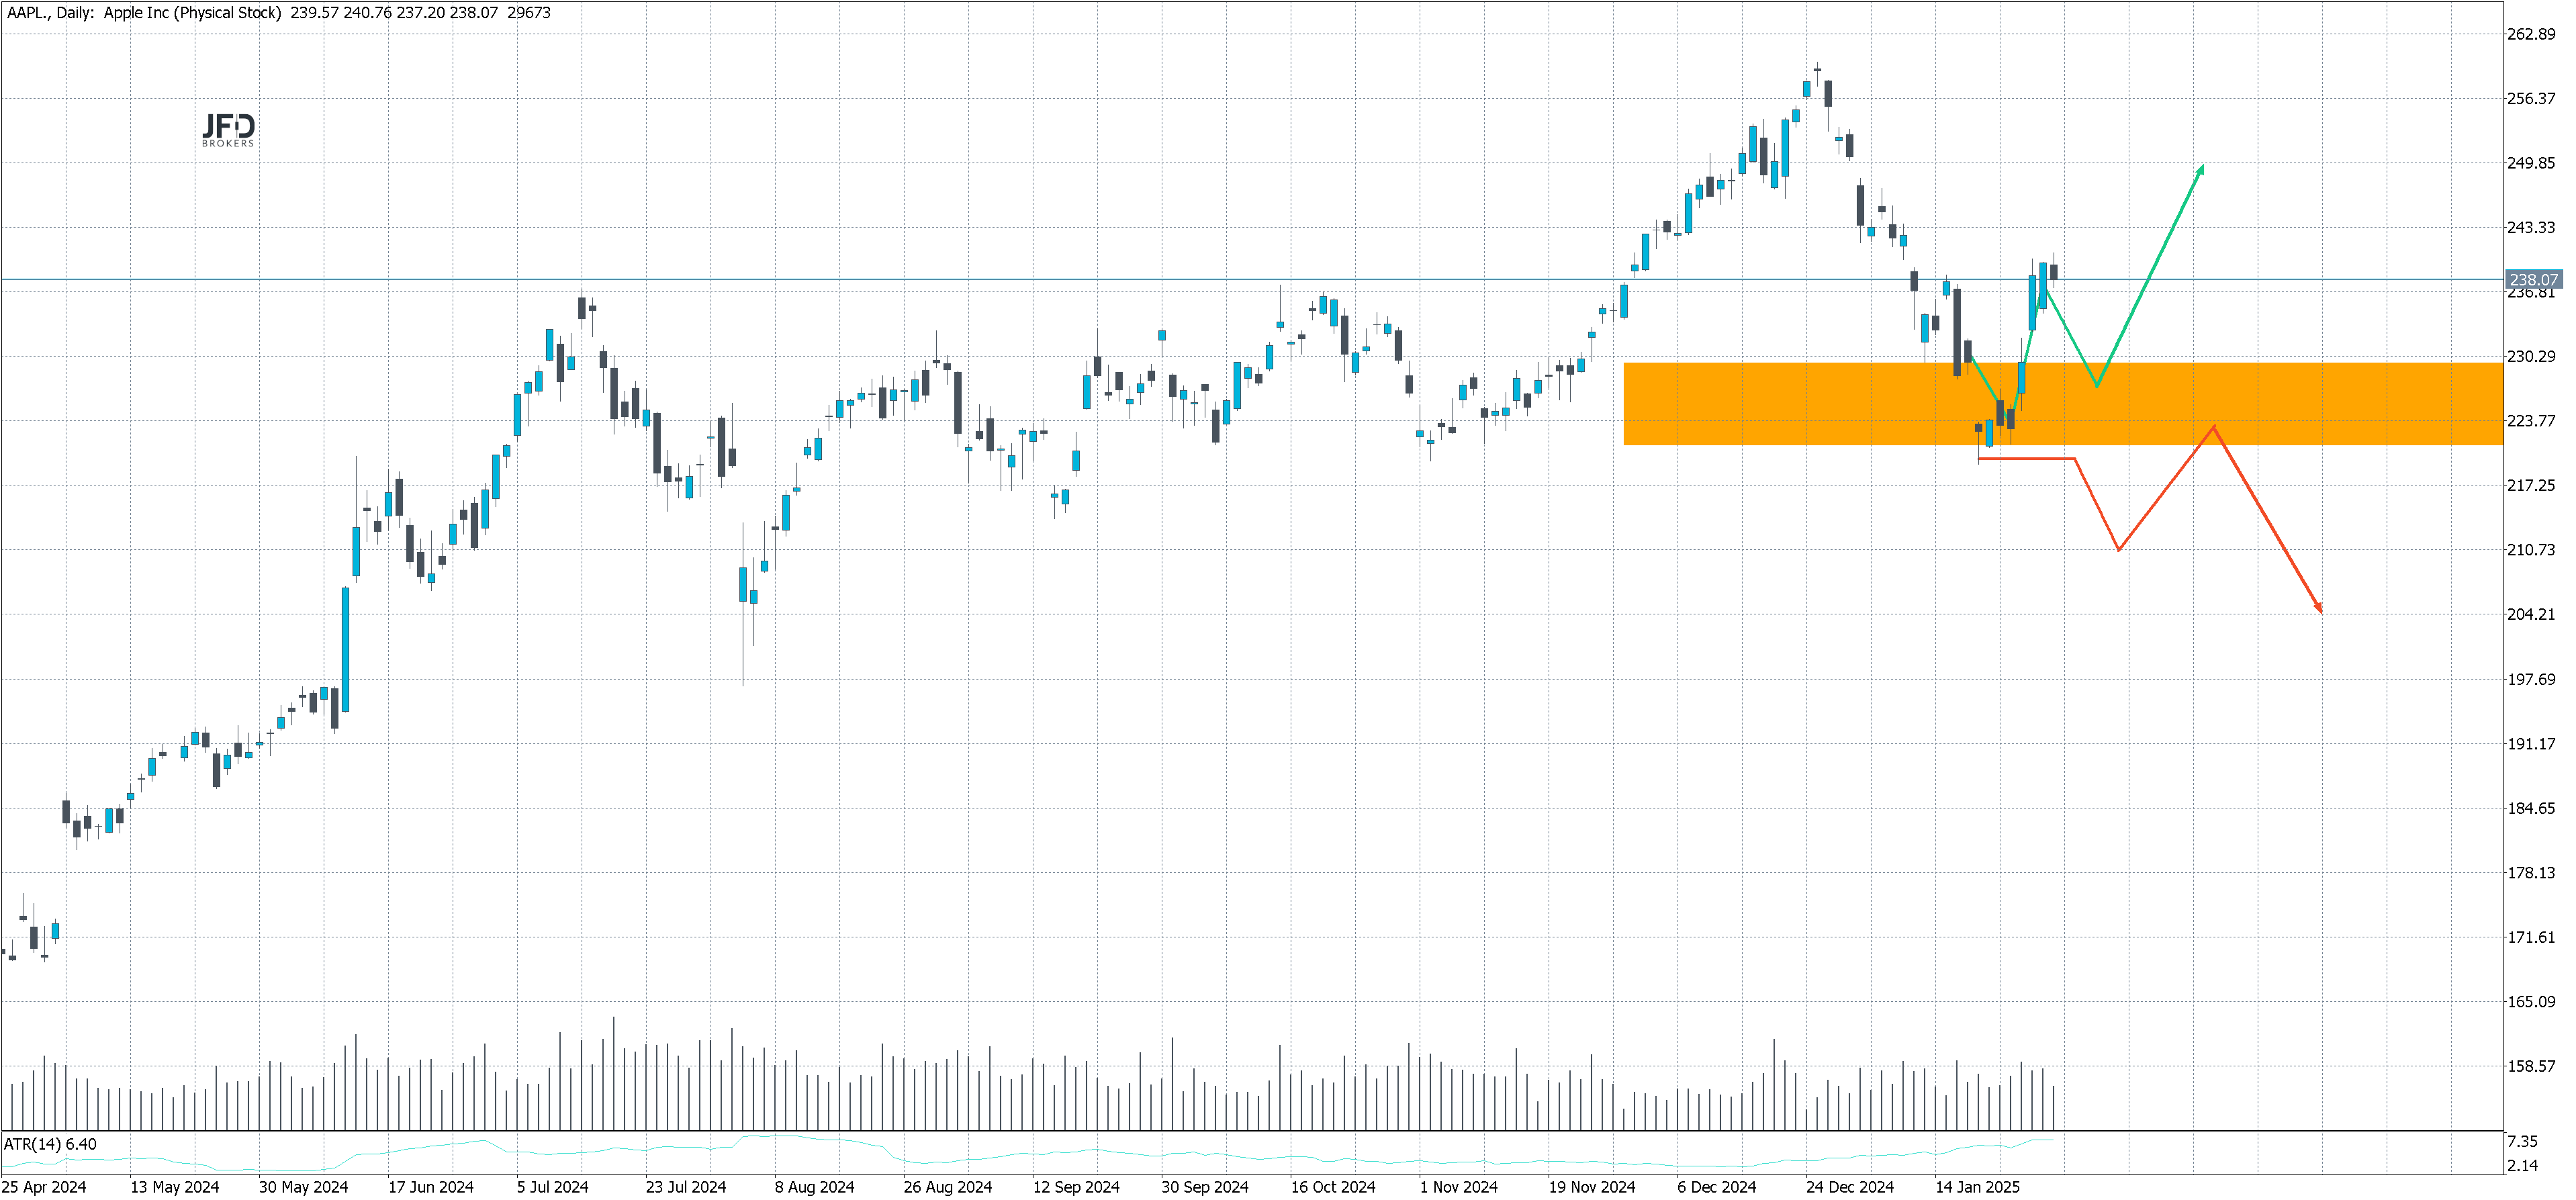Click the JFD Brokers logo
2576x1200 pixels.
(x=228, y=130)
